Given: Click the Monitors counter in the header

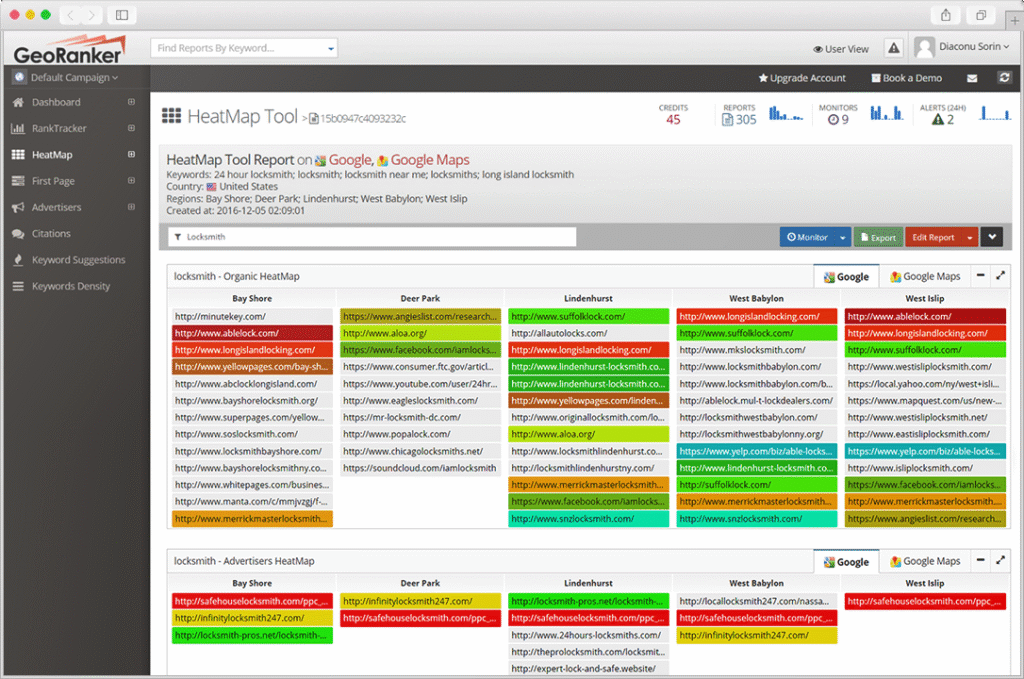Looking at the screenshot, I should (838, 113).
